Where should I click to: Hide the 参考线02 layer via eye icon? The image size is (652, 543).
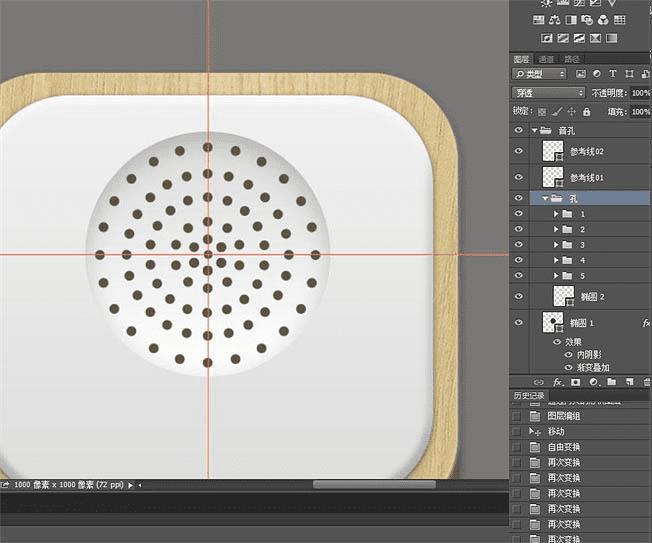click(x=518, y=151)
